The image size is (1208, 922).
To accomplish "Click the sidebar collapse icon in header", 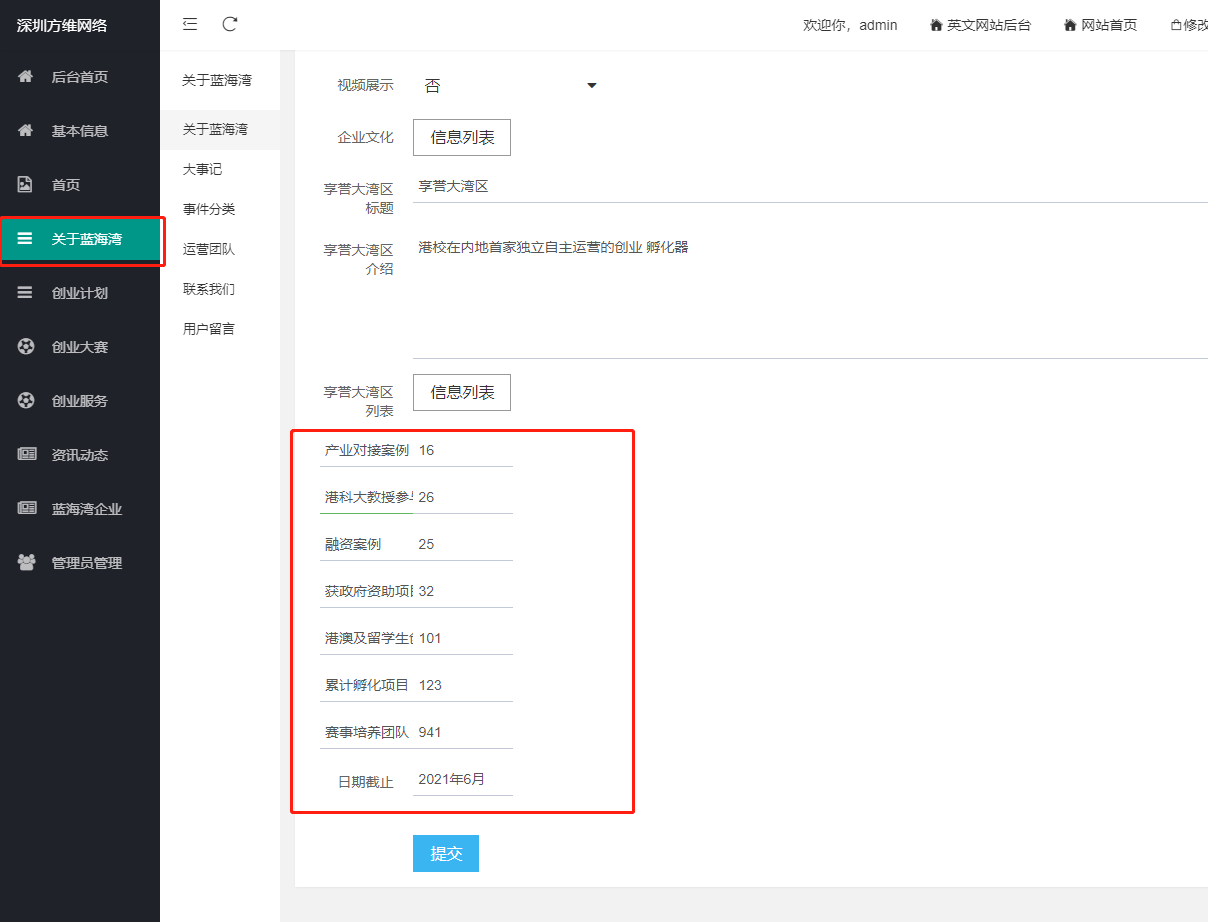I will 190,24.
